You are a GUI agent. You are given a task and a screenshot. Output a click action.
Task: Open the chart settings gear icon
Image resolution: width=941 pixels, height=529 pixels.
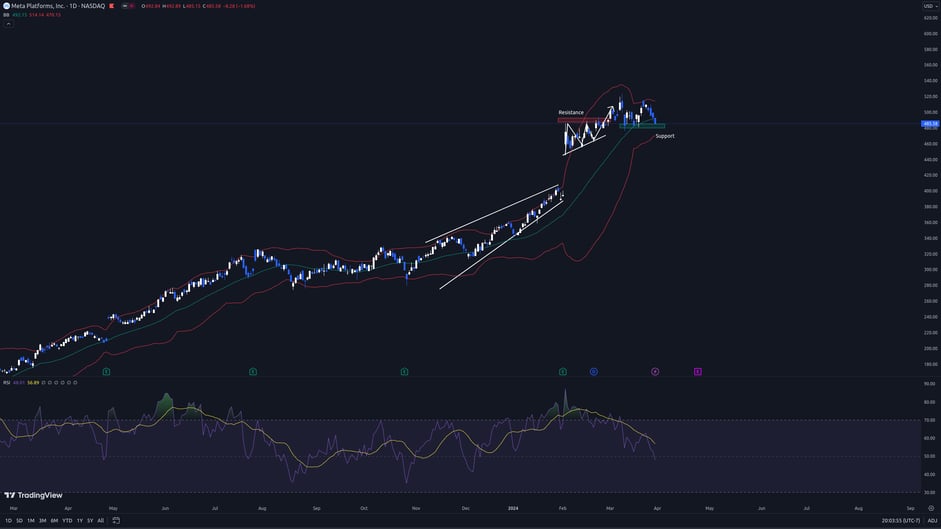point(931,509)
